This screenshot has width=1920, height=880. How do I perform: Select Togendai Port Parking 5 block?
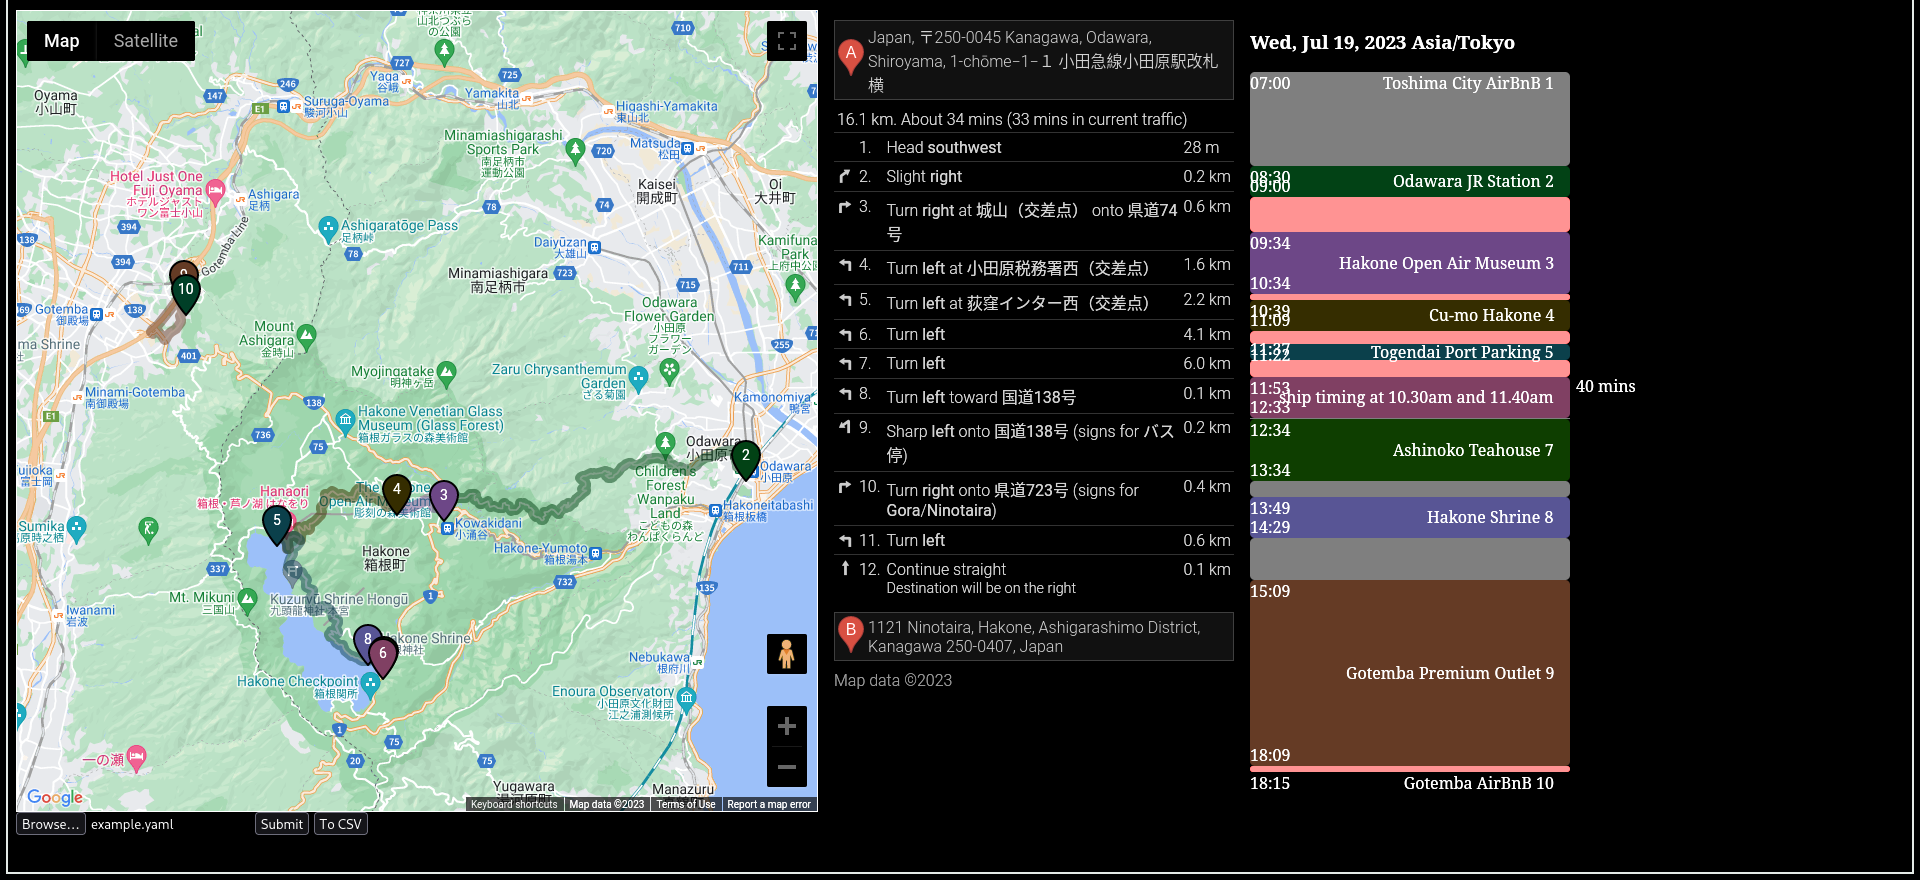(1409, 352)
